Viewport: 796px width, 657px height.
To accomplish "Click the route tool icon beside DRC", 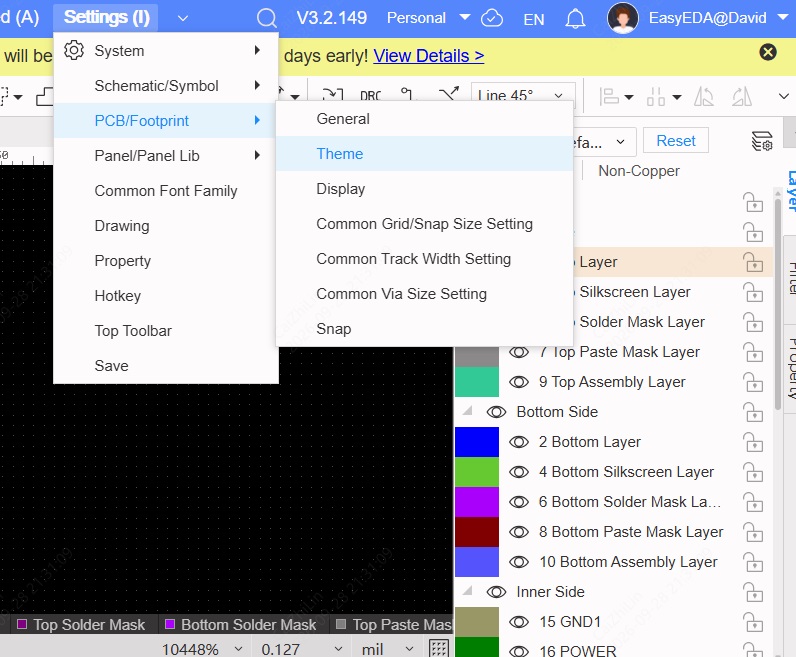I will pyautogui.click(x=409, y=94).
